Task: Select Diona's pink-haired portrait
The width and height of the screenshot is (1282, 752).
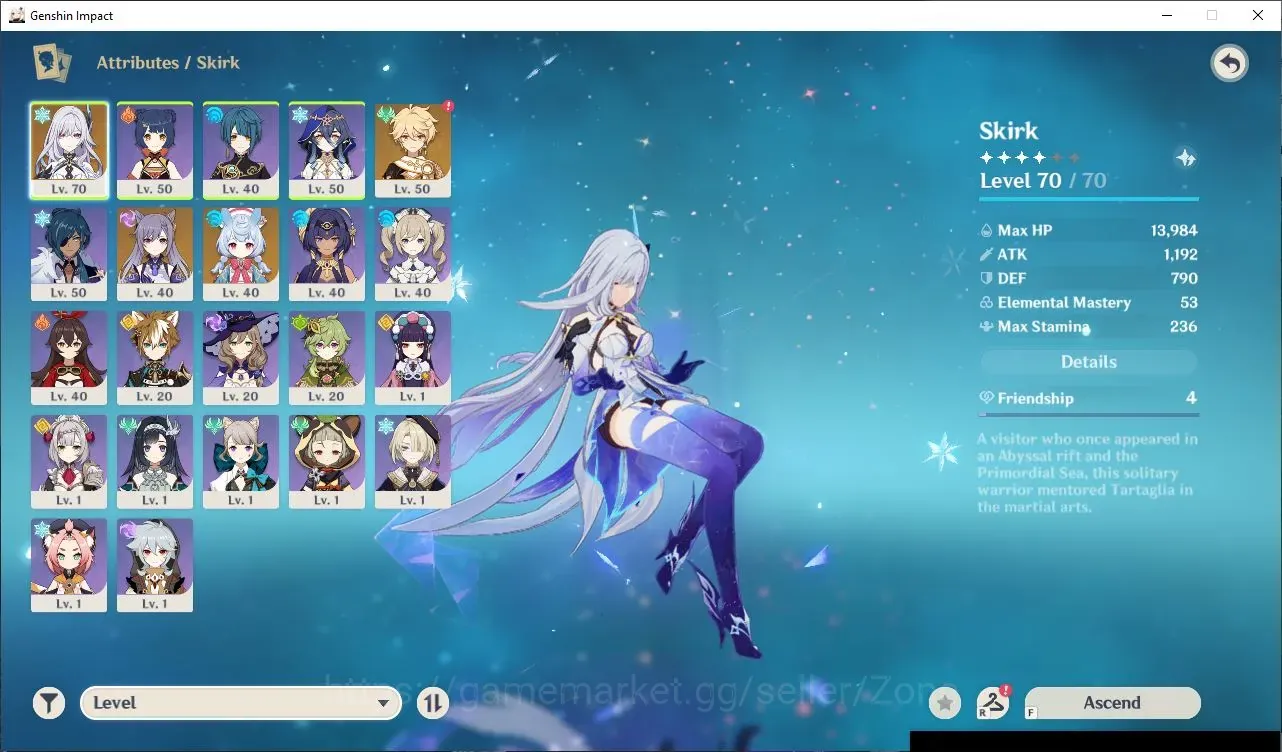Action: coord(69,566)
